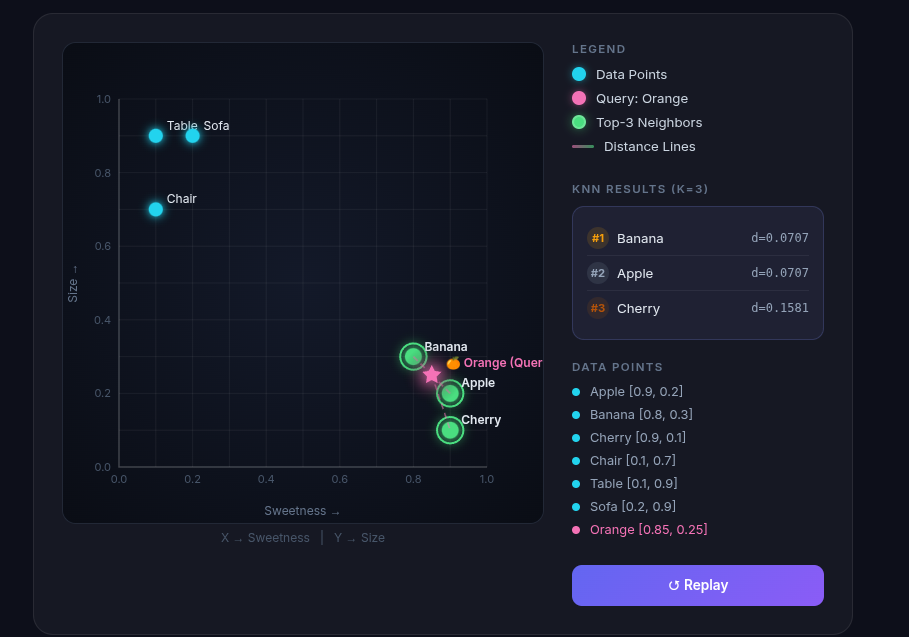The width and height of the screenshot is (909, 637).
Task: Click the green Top-3 Neighbors legend swatch
Action: point(579,122)
